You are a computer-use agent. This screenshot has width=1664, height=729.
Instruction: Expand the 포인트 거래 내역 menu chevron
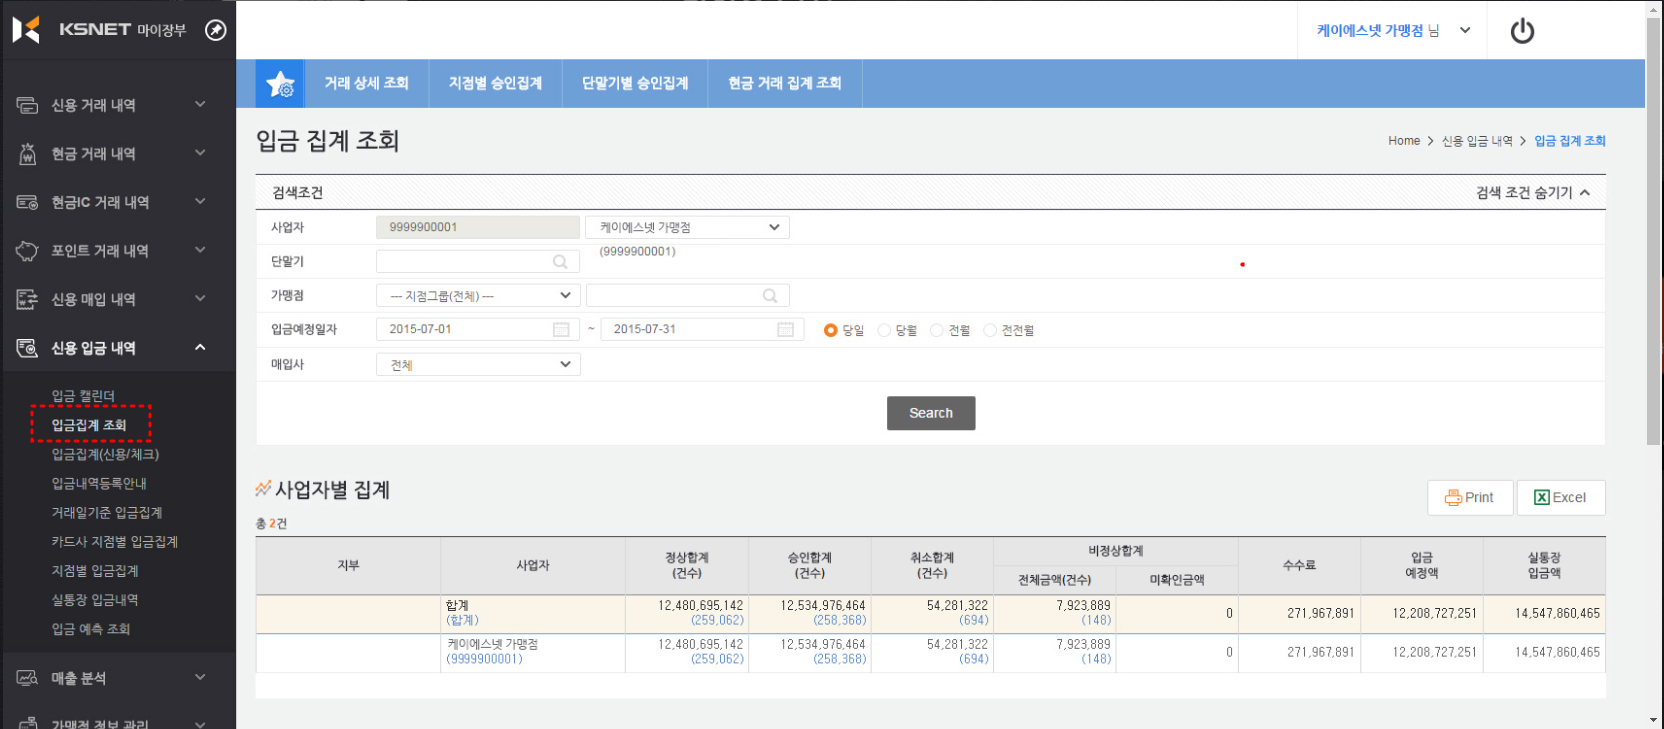pyautogui.click(x=200, y=250)
